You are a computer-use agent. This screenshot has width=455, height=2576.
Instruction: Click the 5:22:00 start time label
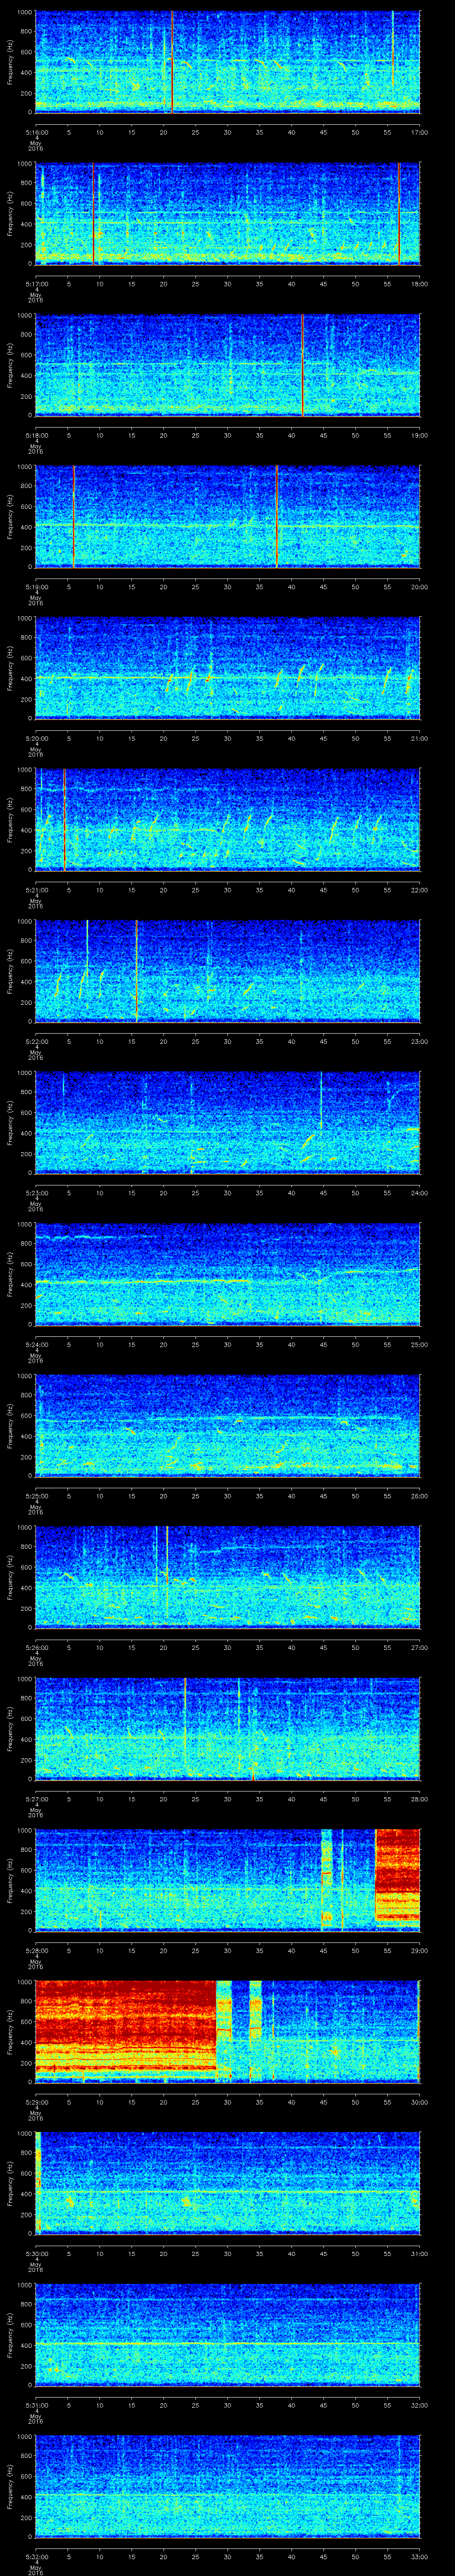coord(36,1041)
